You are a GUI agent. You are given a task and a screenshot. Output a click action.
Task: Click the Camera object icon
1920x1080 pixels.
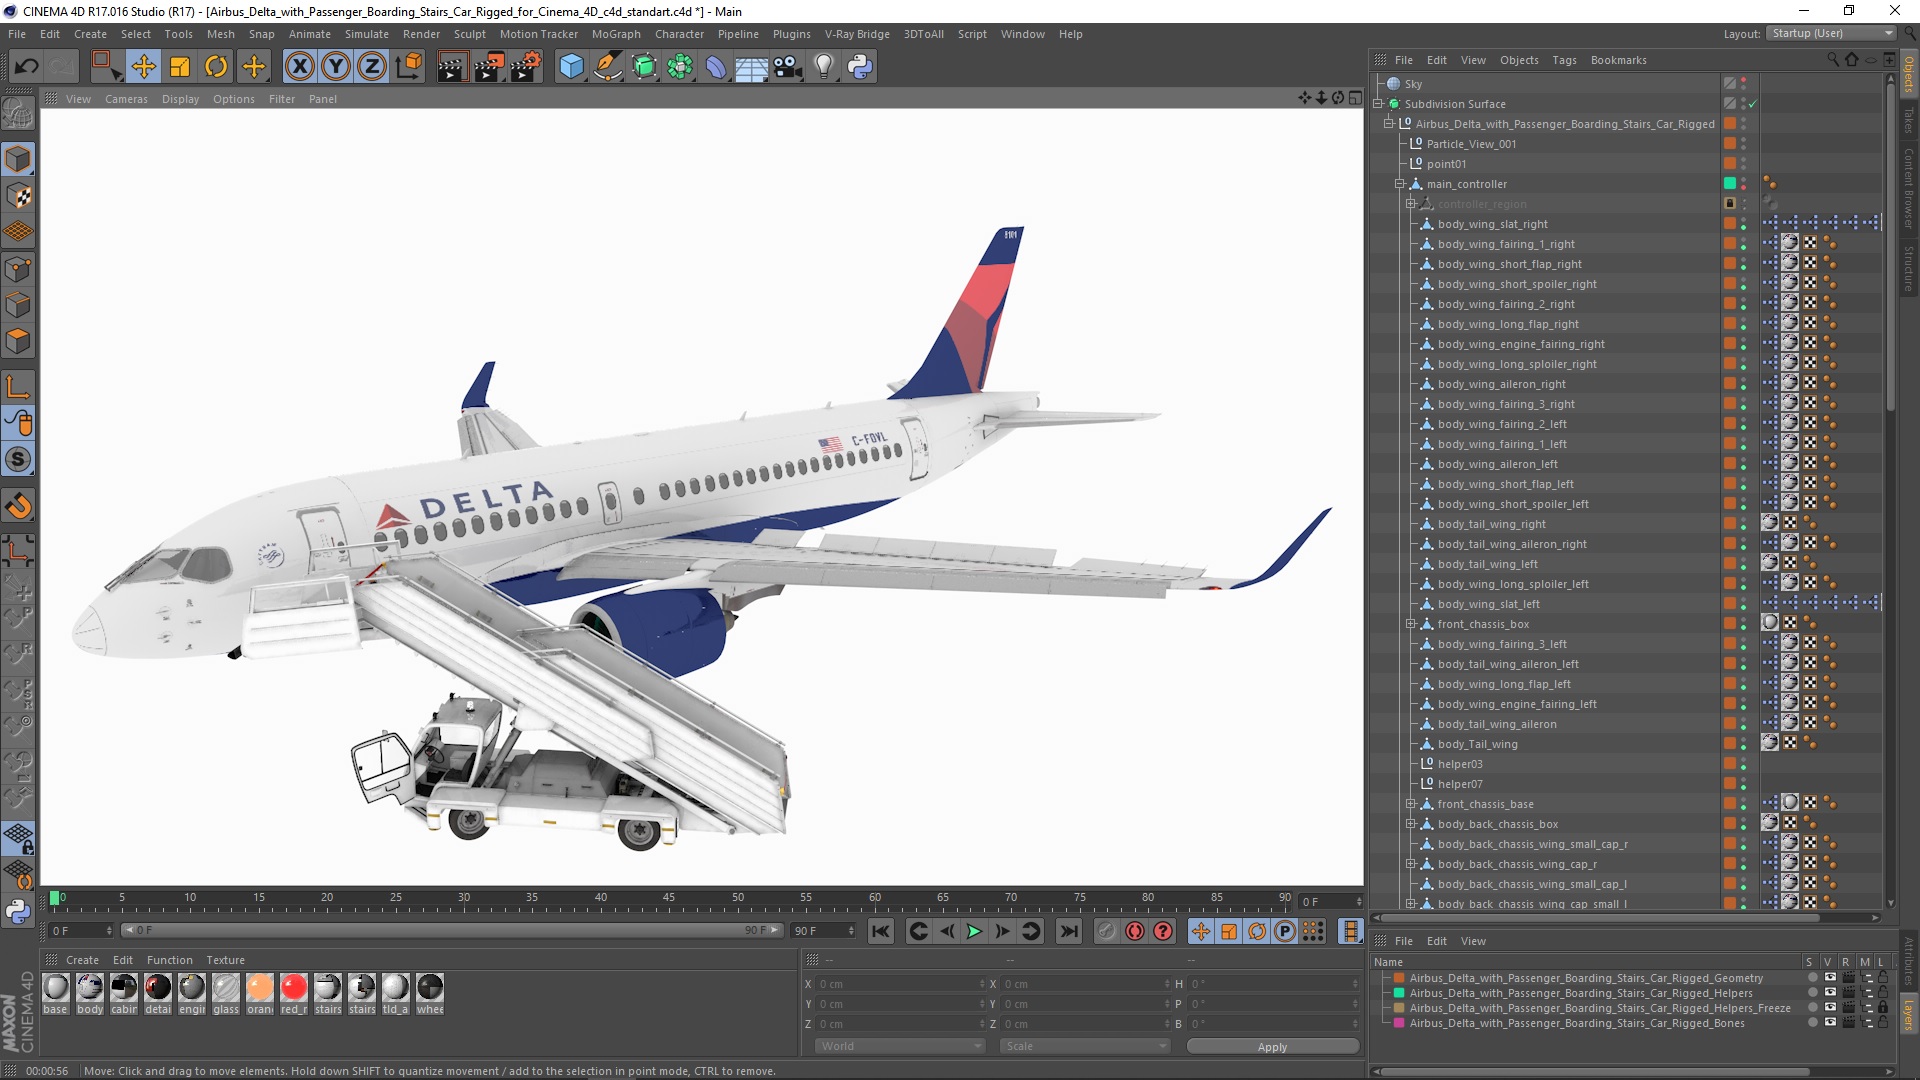point(788,67)
